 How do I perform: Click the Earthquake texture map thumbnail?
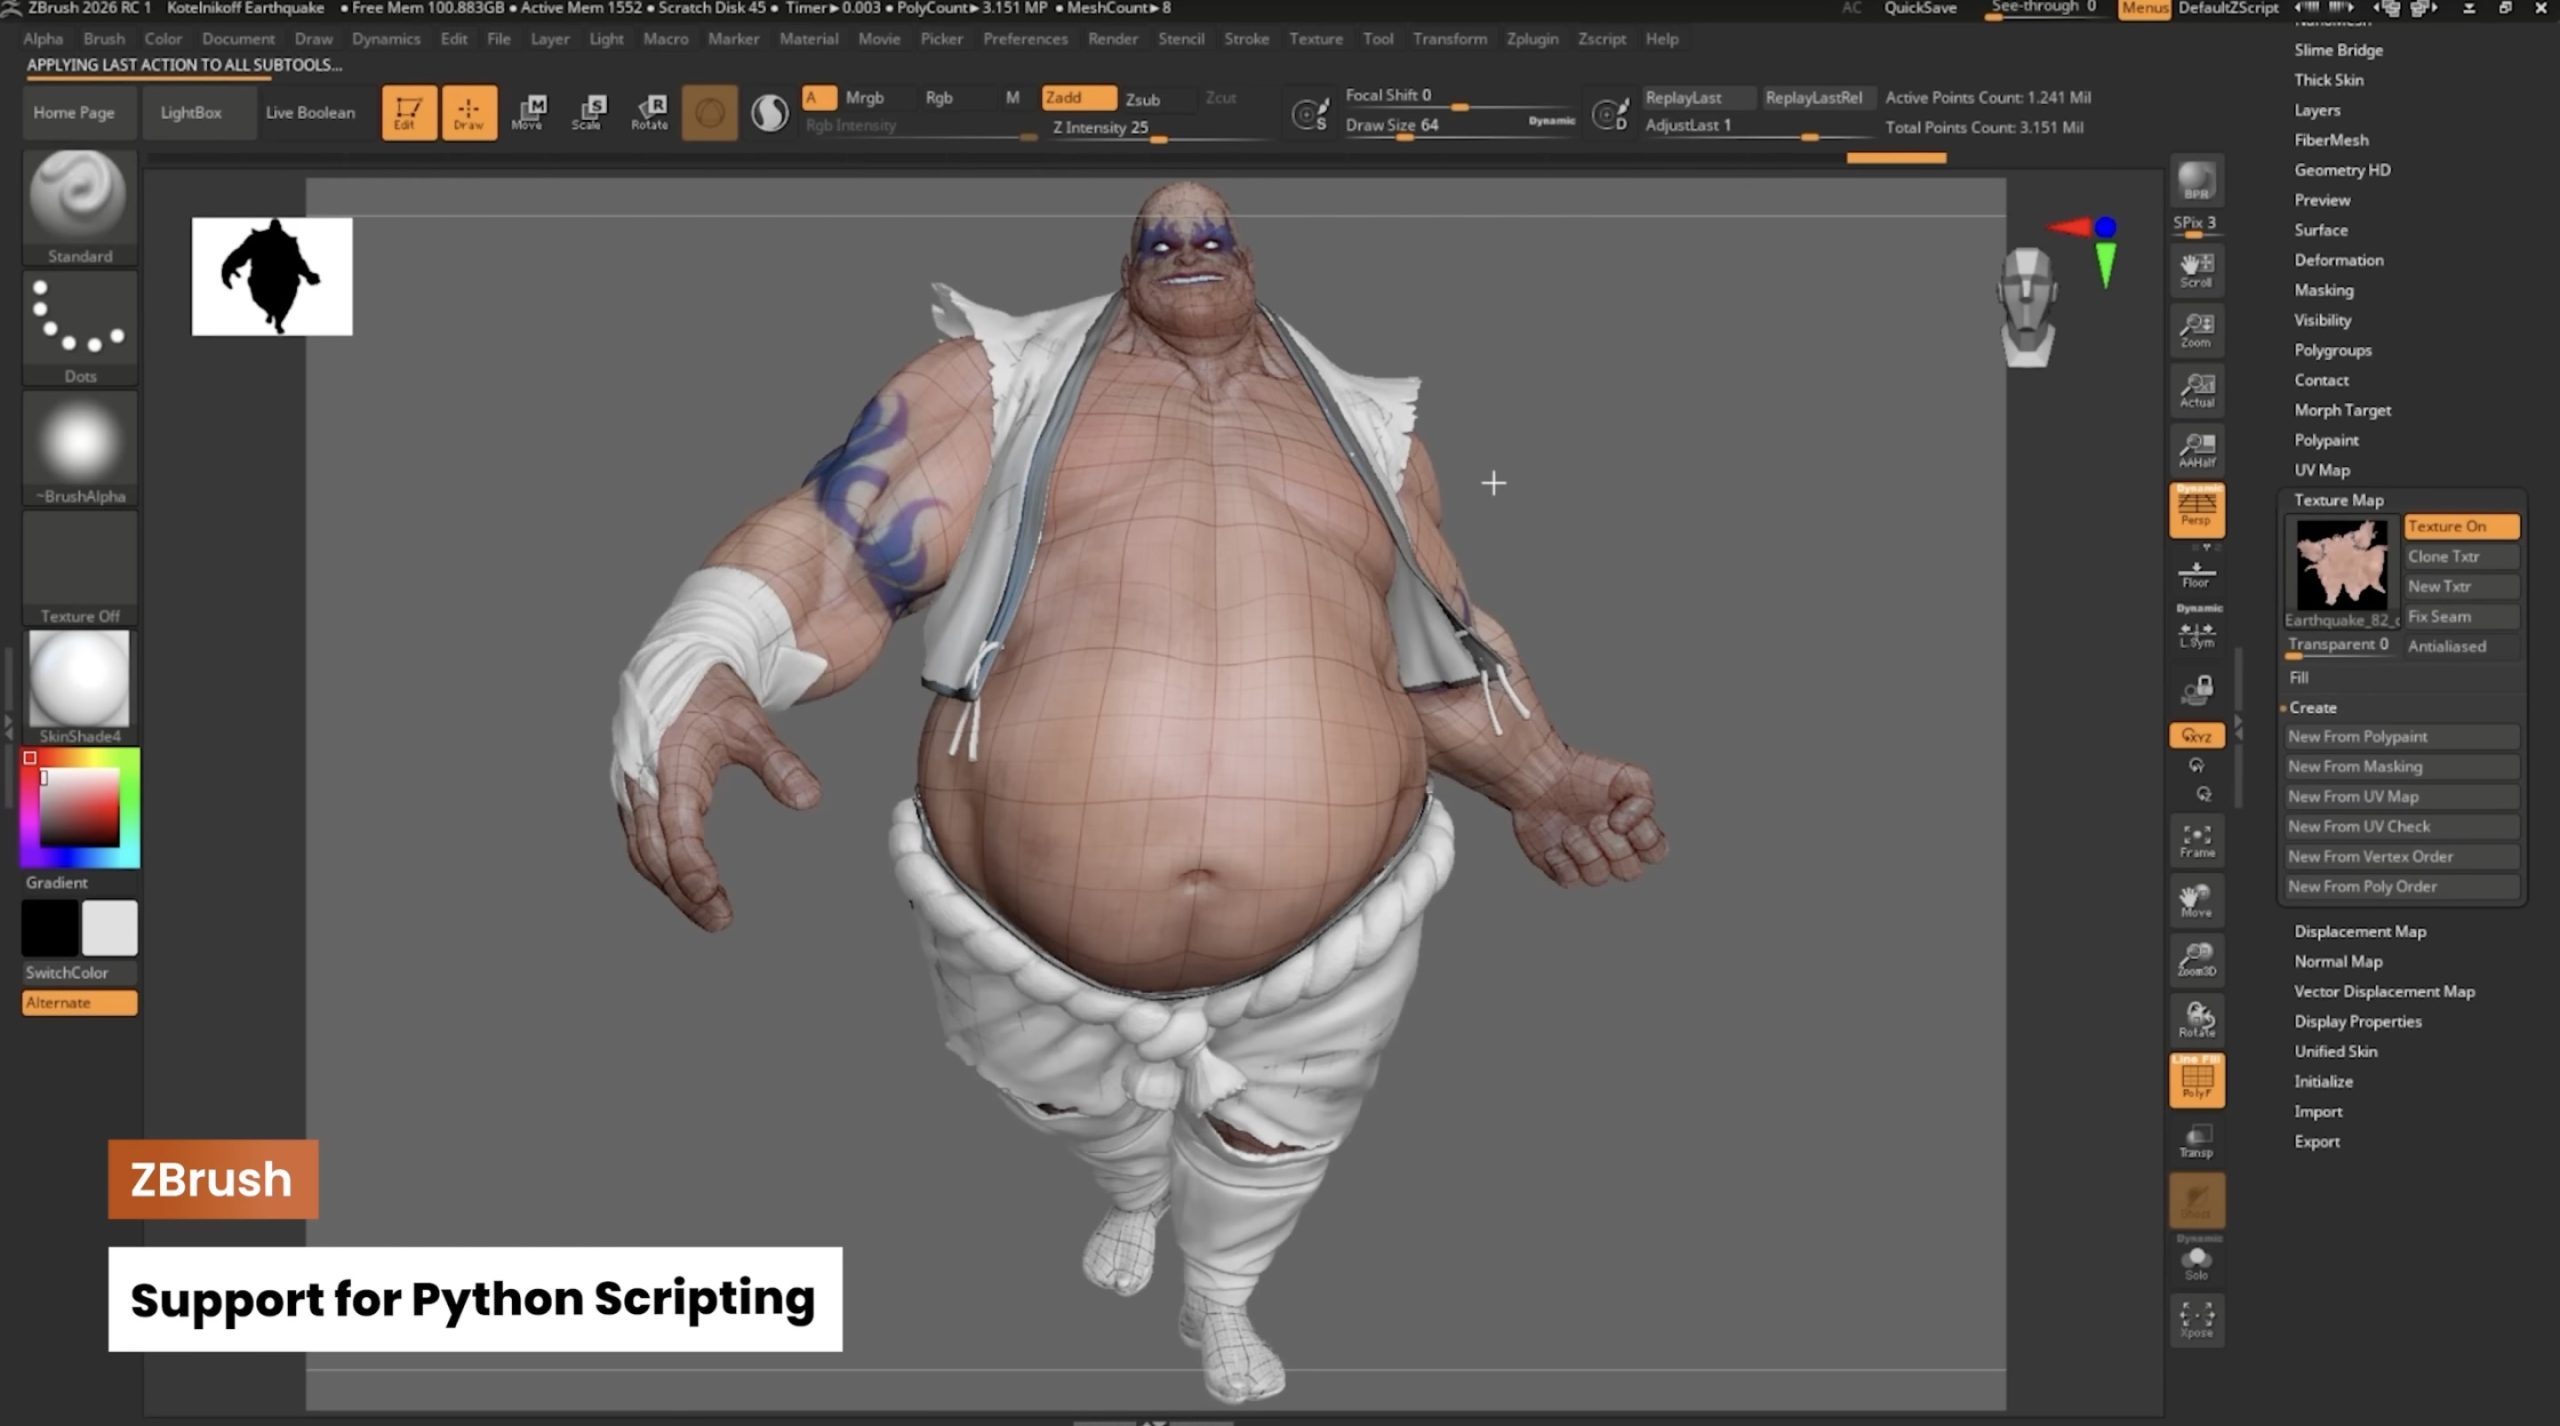click(x=2341, y=564)
